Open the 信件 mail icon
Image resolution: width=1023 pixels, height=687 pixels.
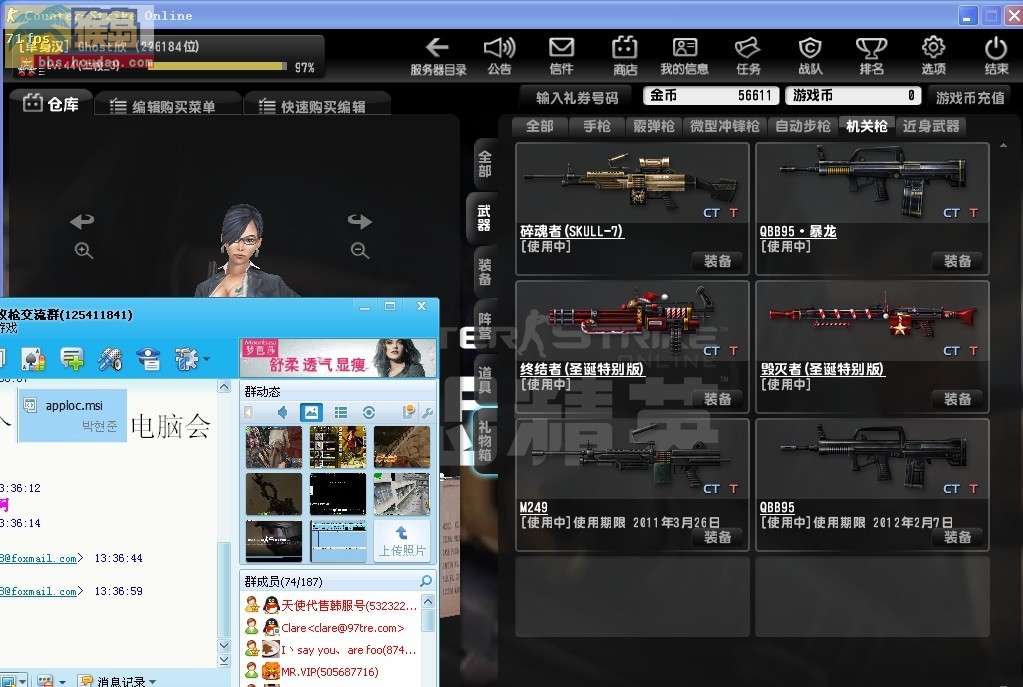click(561, 47)
